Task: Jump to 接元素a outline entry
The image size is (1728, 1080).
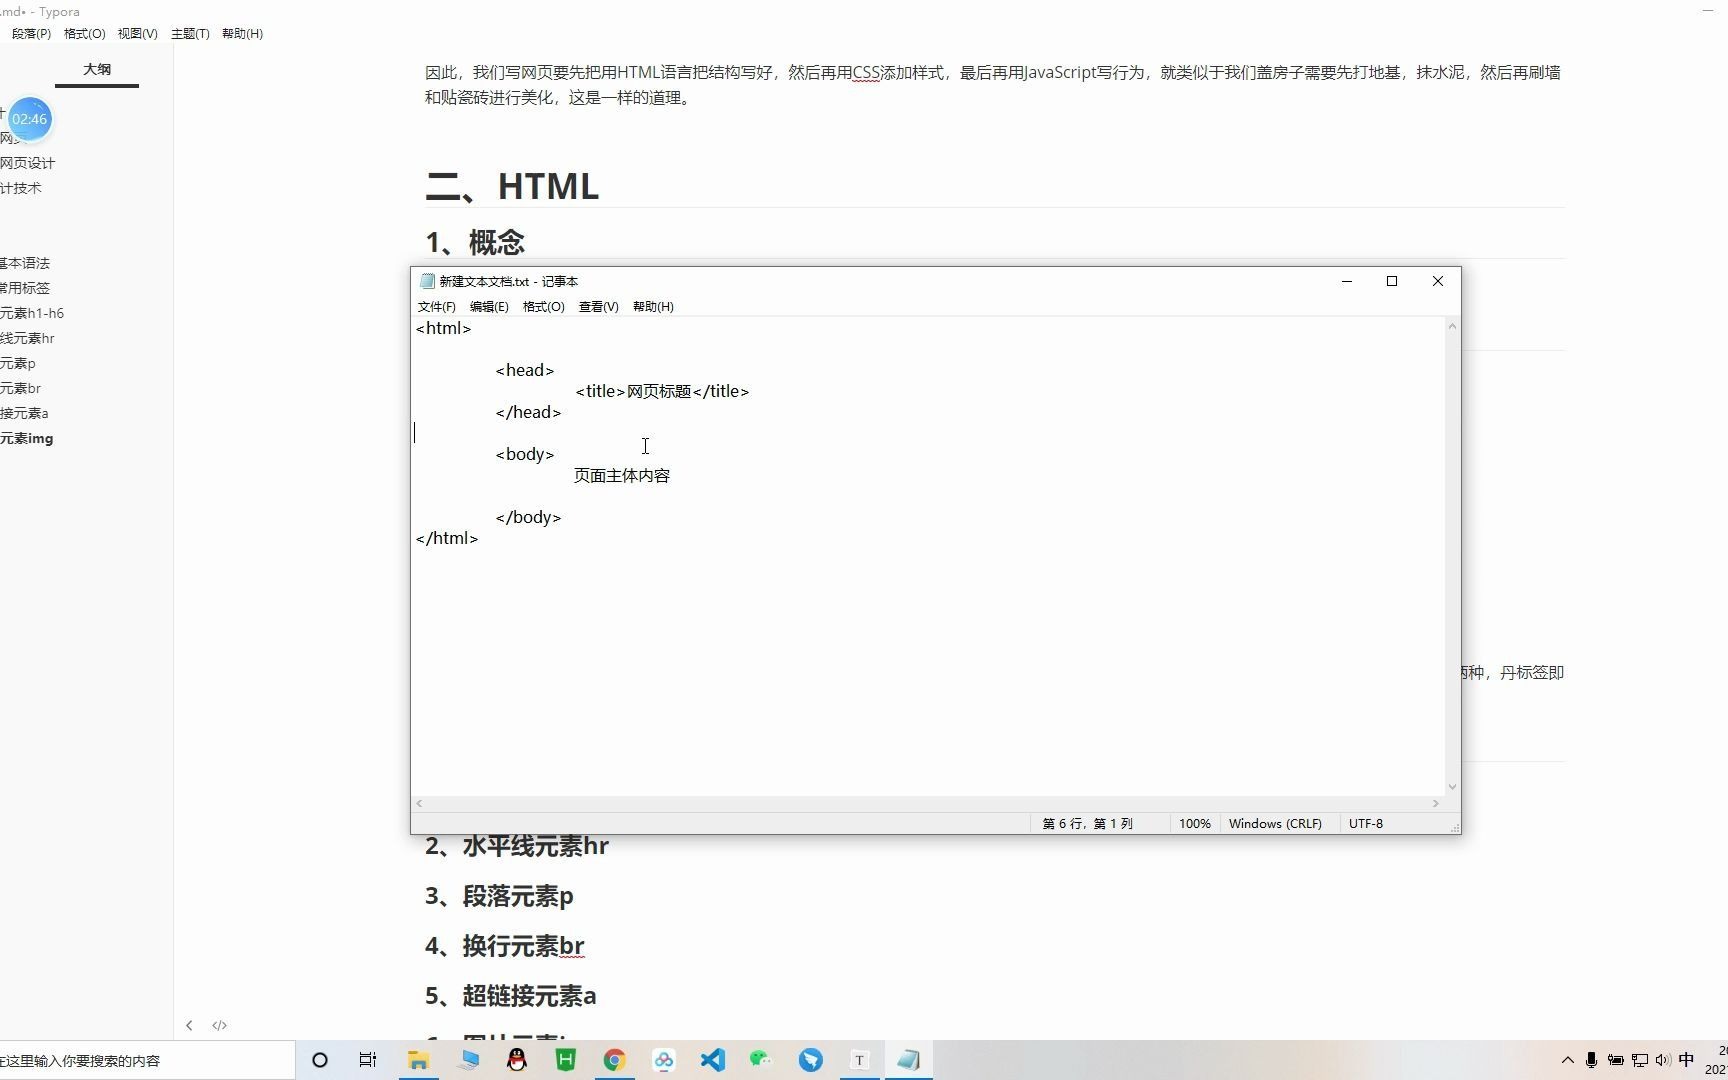Action: pos(24,413)
